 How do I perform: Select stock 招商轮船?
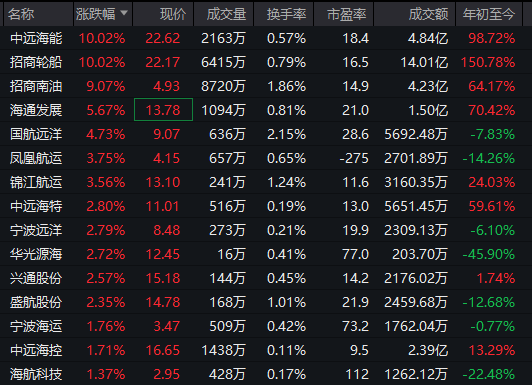(x=36, y=62)
